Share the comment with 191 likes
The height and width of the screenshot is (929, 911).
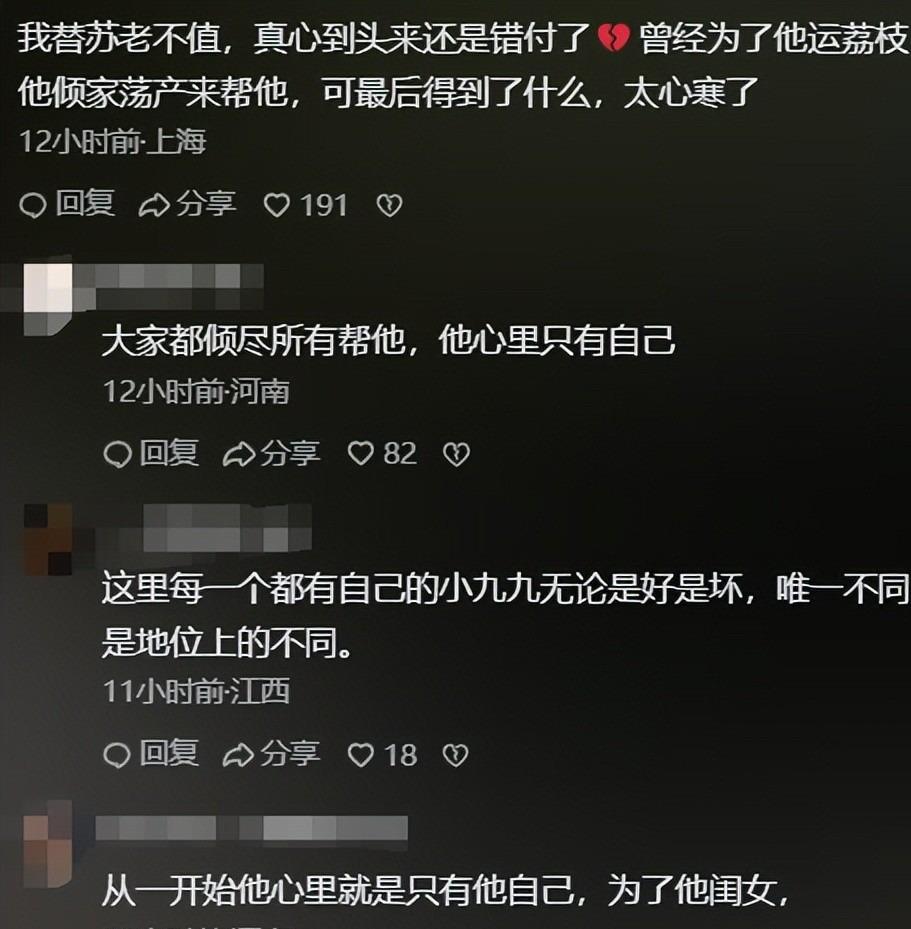(x=187, y=204)
